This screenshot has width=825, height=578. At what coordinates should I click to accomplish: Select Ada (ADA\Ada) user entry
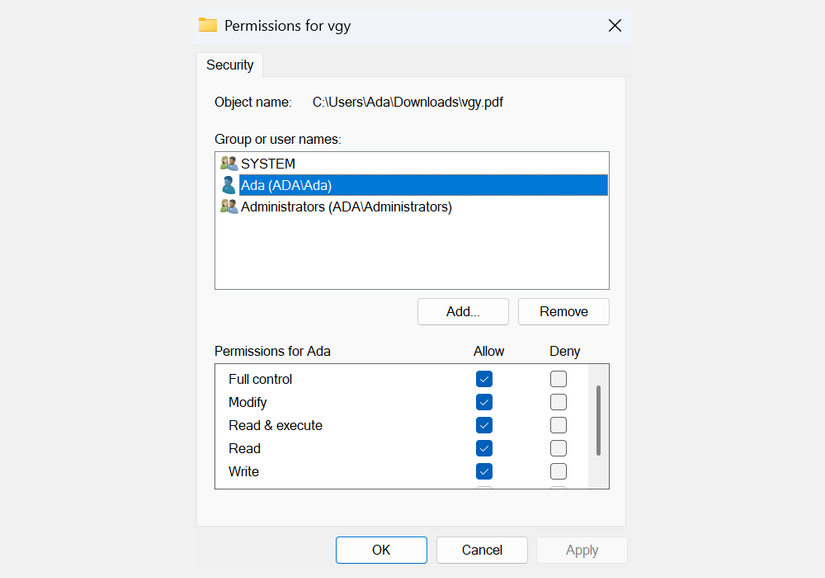click(x=286, y=185)
